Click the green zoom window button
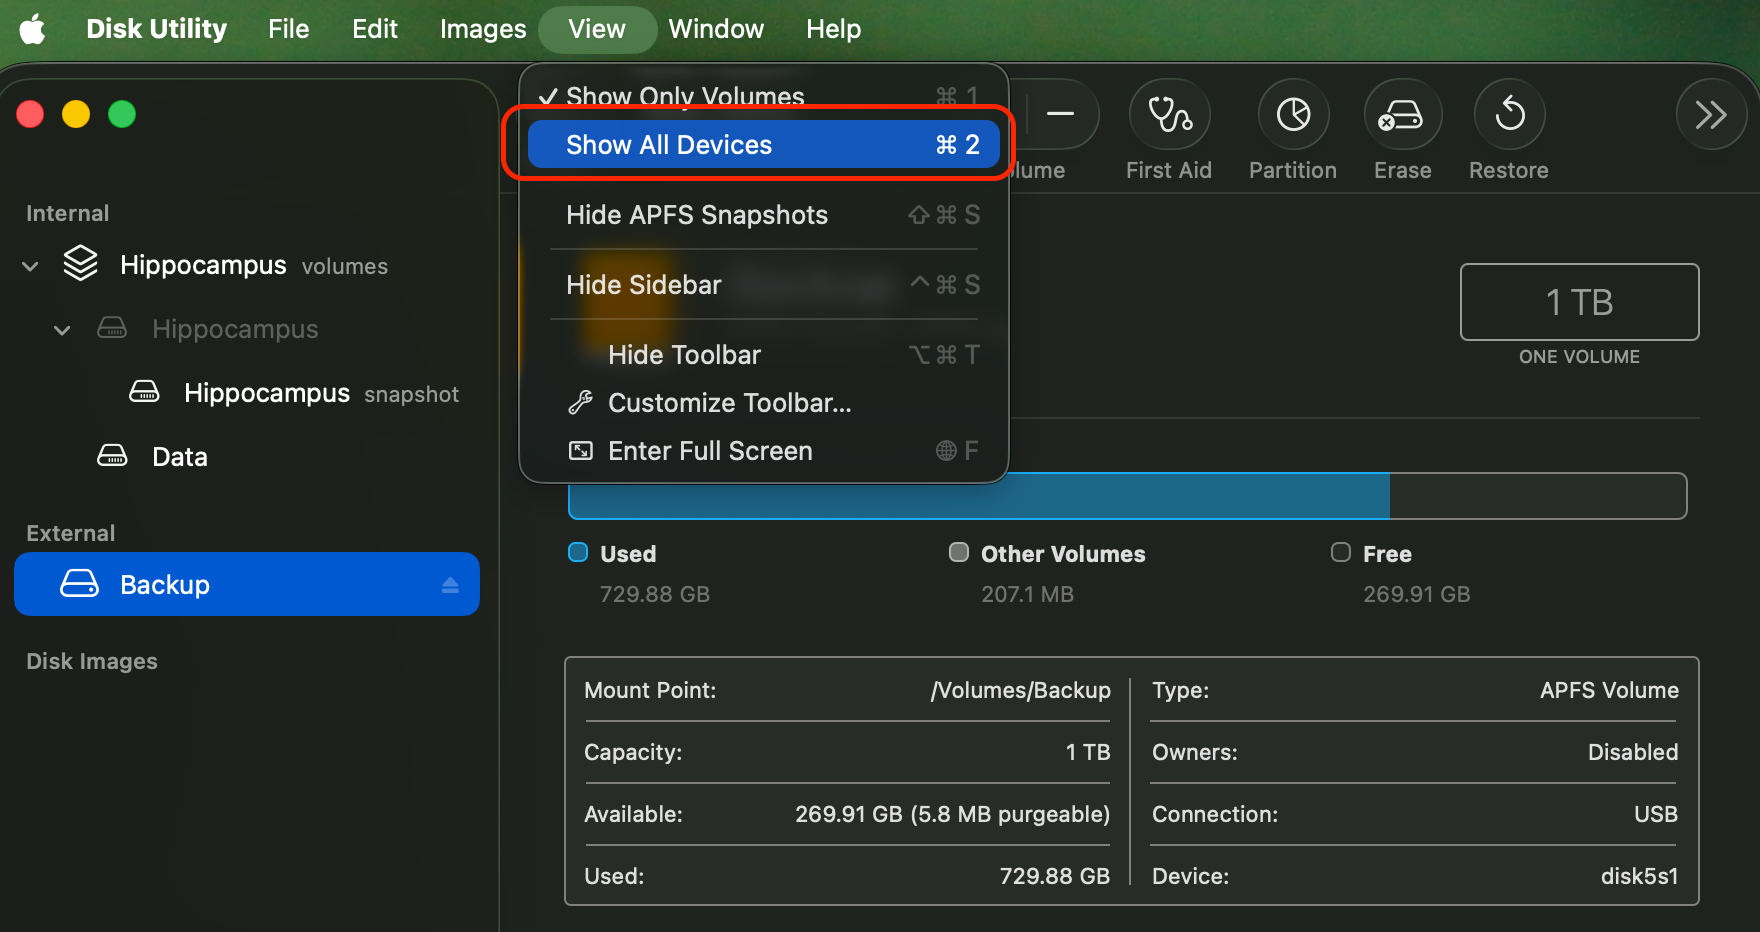This screenshot has width=1760, height=932. click(x=122, y=114)
